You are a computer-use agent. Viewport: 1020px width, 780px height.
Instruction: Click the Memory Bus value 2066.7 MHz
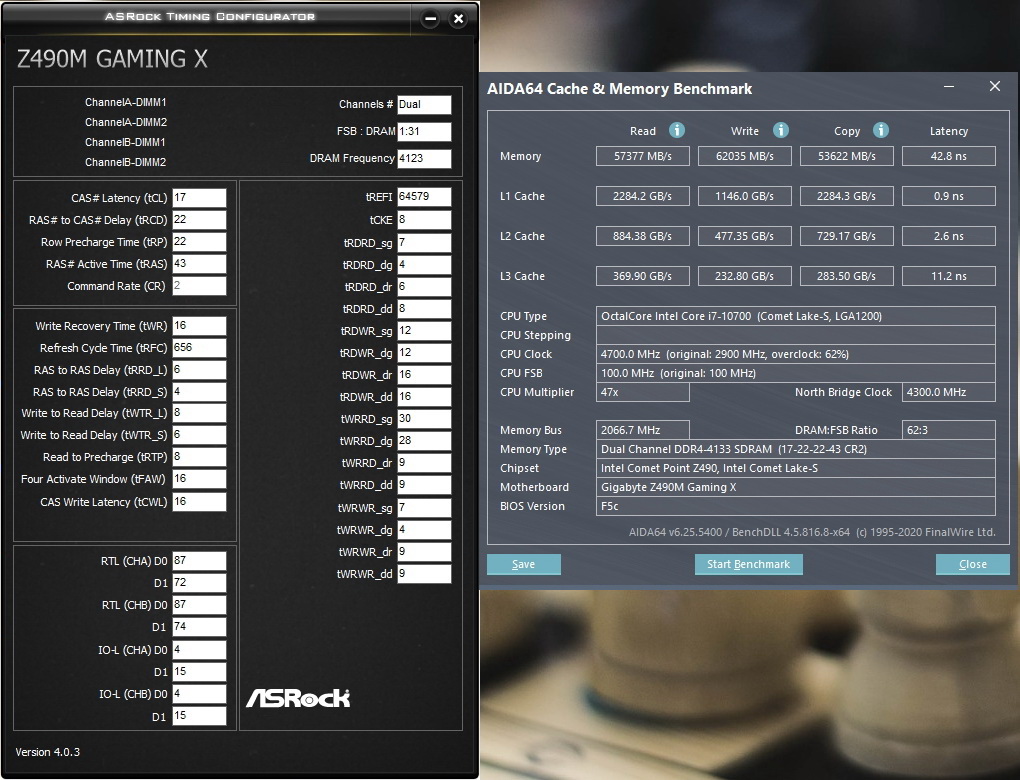[x=643, y=430]
